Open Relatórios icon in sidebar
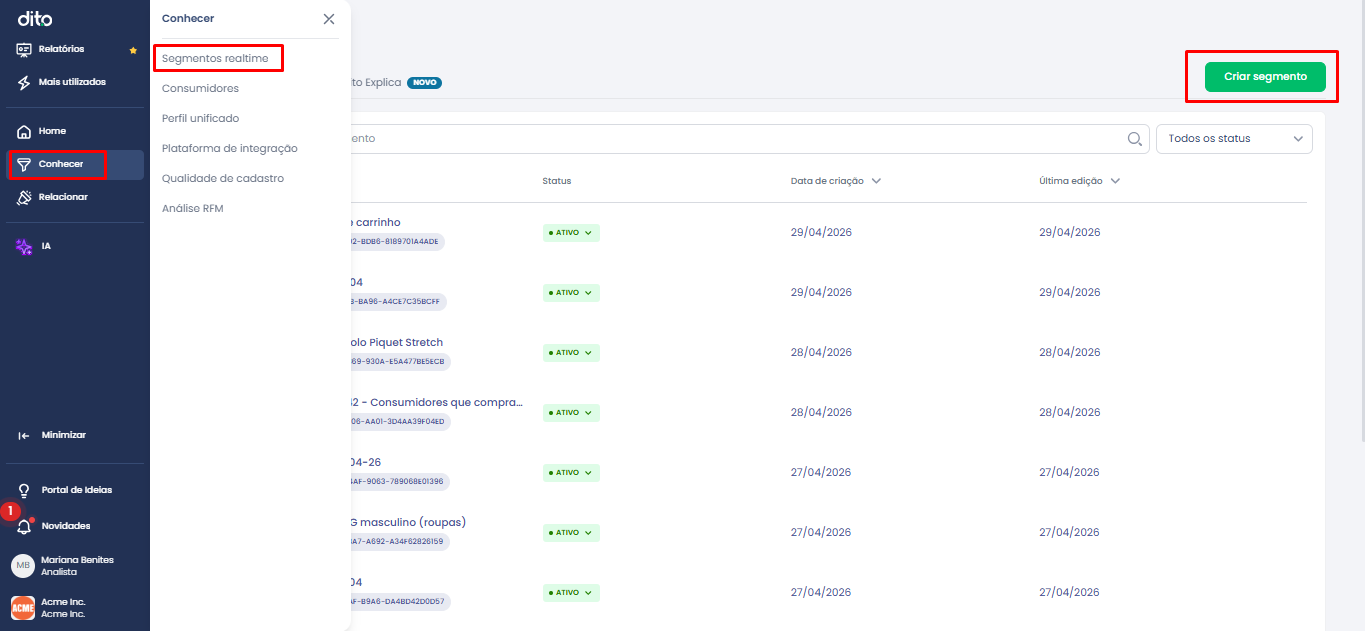Image resolution: width=1365 pixels, height=631 pixels. tap(24, 49)
